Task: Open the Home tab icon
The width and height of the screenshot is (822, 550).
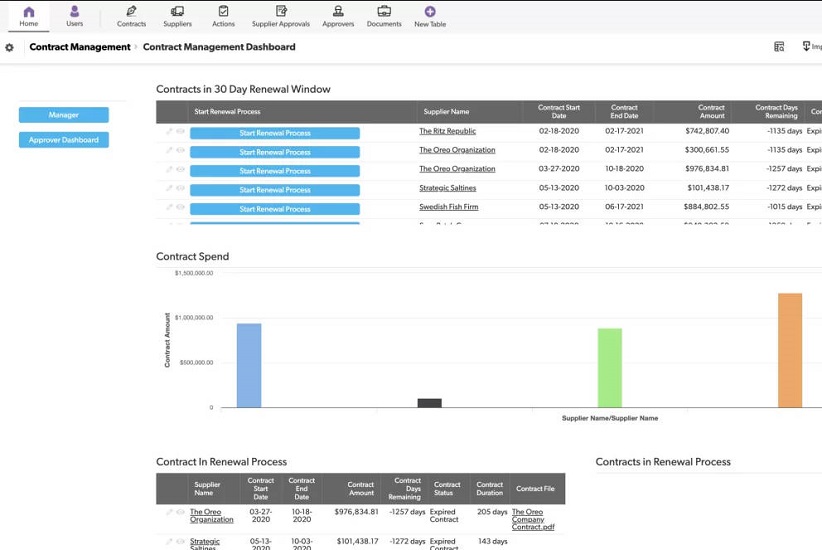Action: (29, 12)
